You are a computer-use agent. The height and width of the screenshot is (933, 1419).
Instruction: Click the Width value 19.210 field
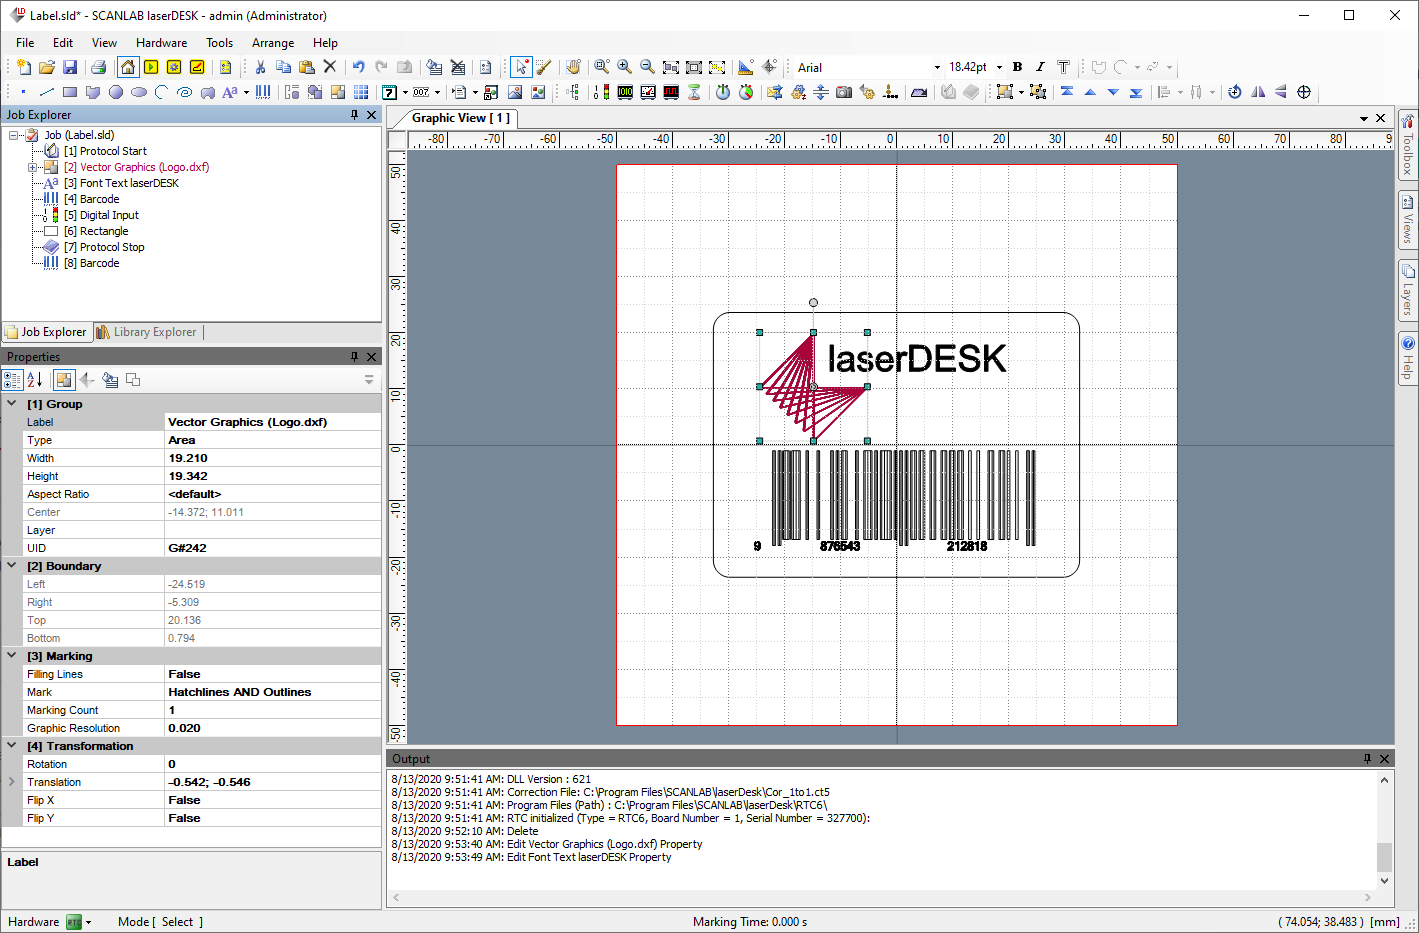(272, 458)
